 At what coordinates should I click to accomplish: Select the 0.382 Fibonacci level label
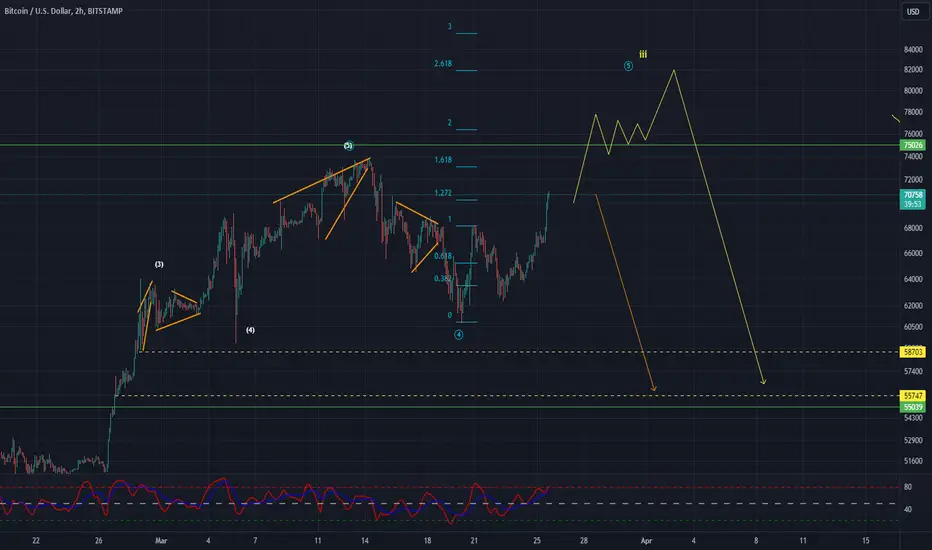pos(442,279)
